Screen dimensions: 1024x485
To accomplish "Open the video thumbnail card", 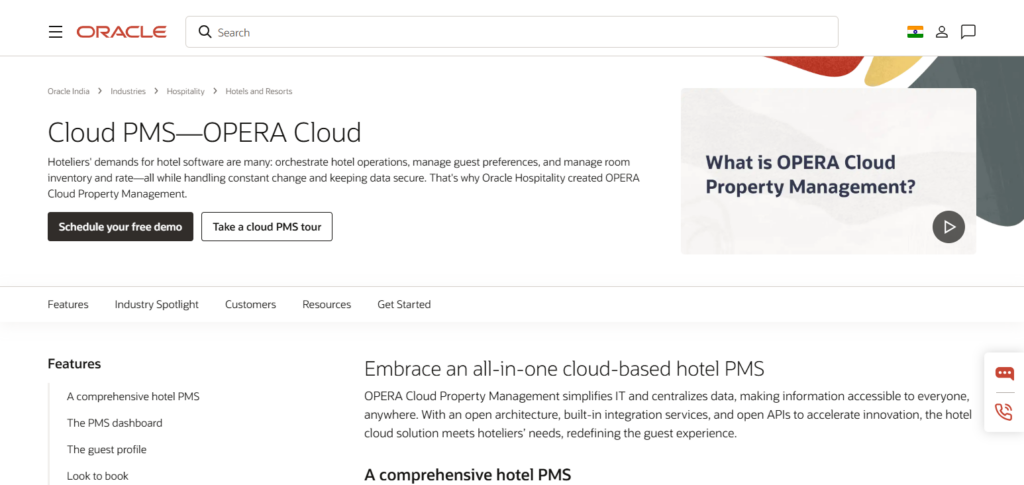I will 828,171.
